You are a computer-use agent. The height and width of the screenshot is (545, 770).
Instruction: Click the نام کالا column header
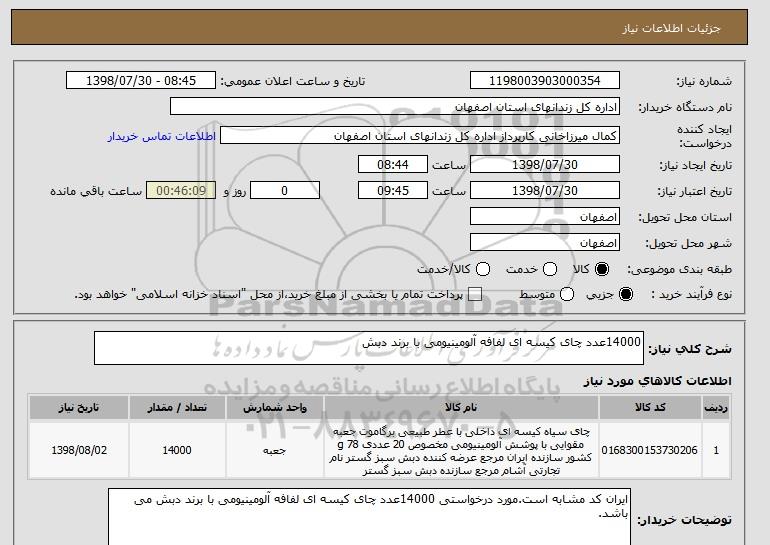pos(461,408)
